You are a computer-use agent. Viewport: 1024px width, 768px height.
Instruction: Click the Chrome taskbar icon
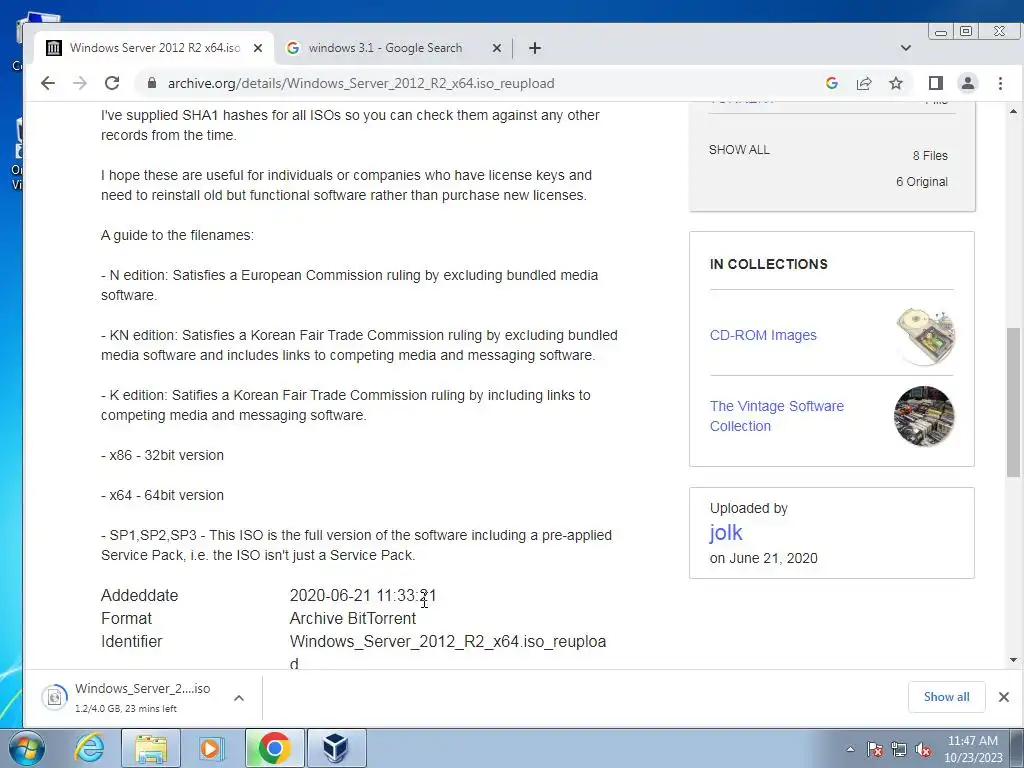[274, 748]
